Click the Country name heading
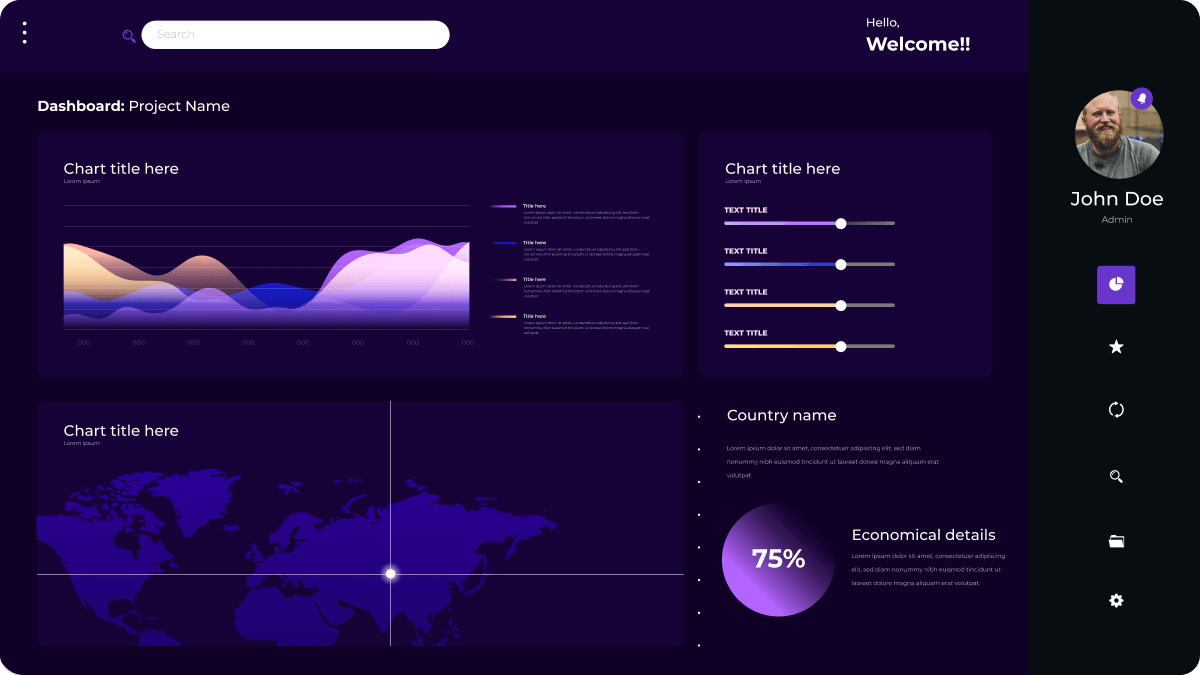The height and width of the screenshot is (675, 1200). tap(781, 415)
